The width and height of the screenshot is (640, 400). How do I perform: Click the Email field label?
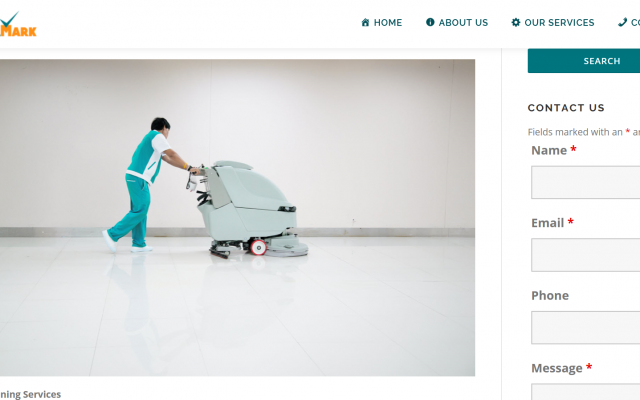pyautogui.click(x=547, y=223)
